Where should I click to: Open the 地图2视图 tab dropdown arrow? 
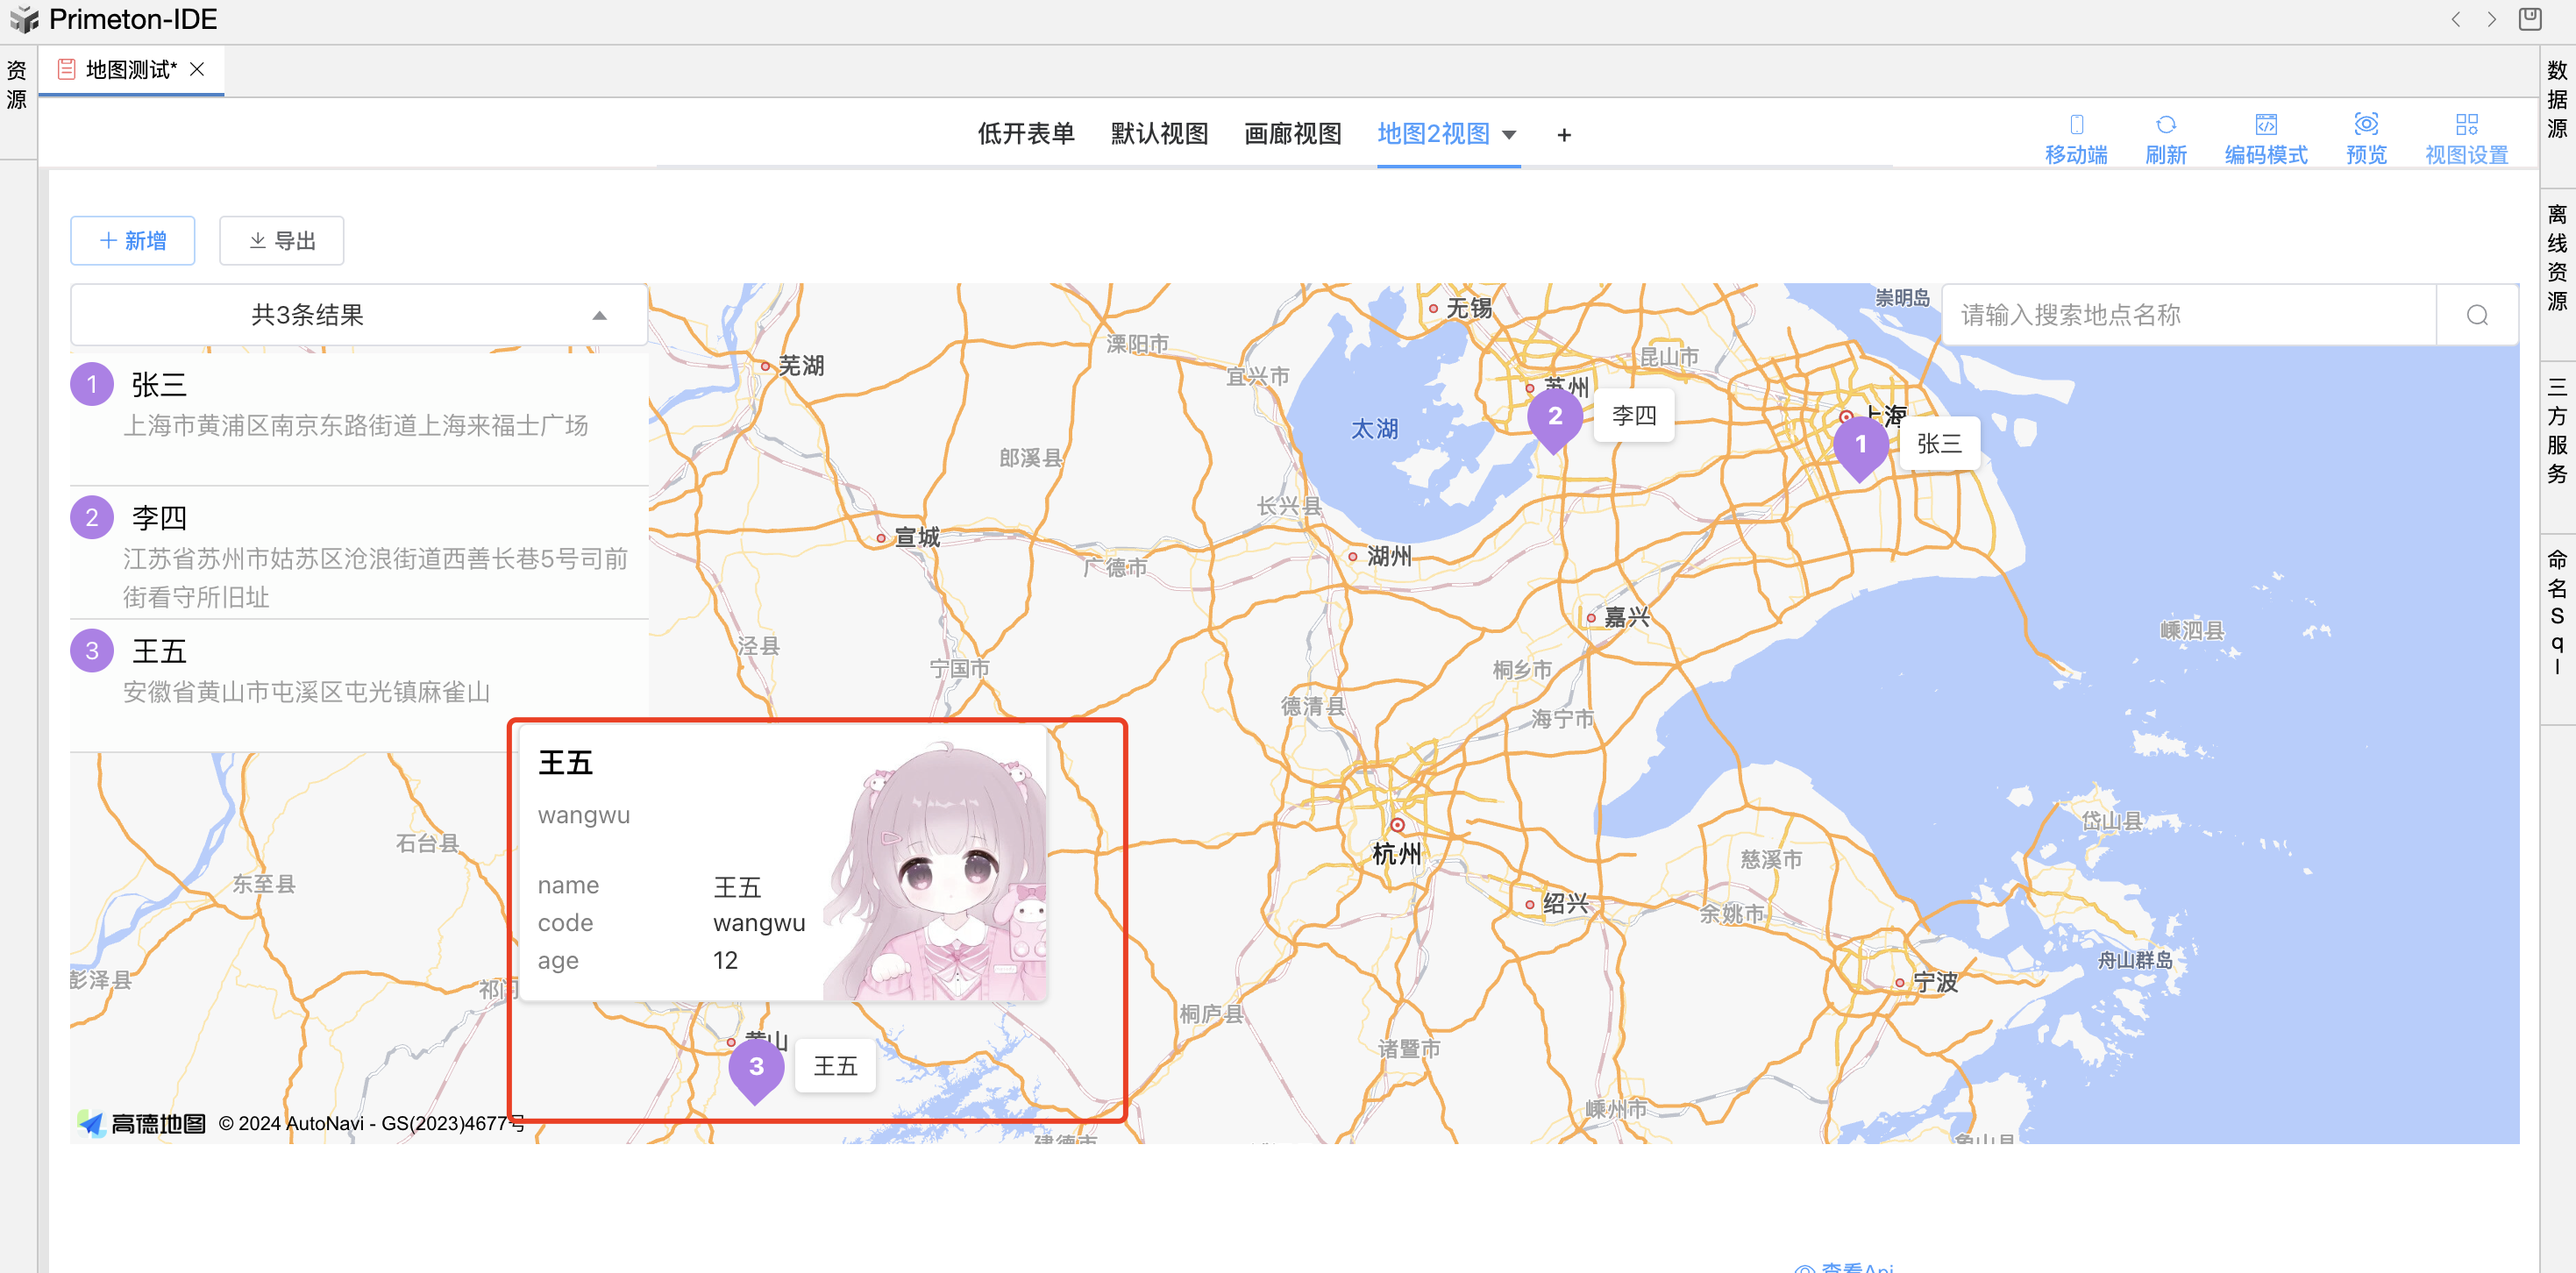pos(1509,135)
